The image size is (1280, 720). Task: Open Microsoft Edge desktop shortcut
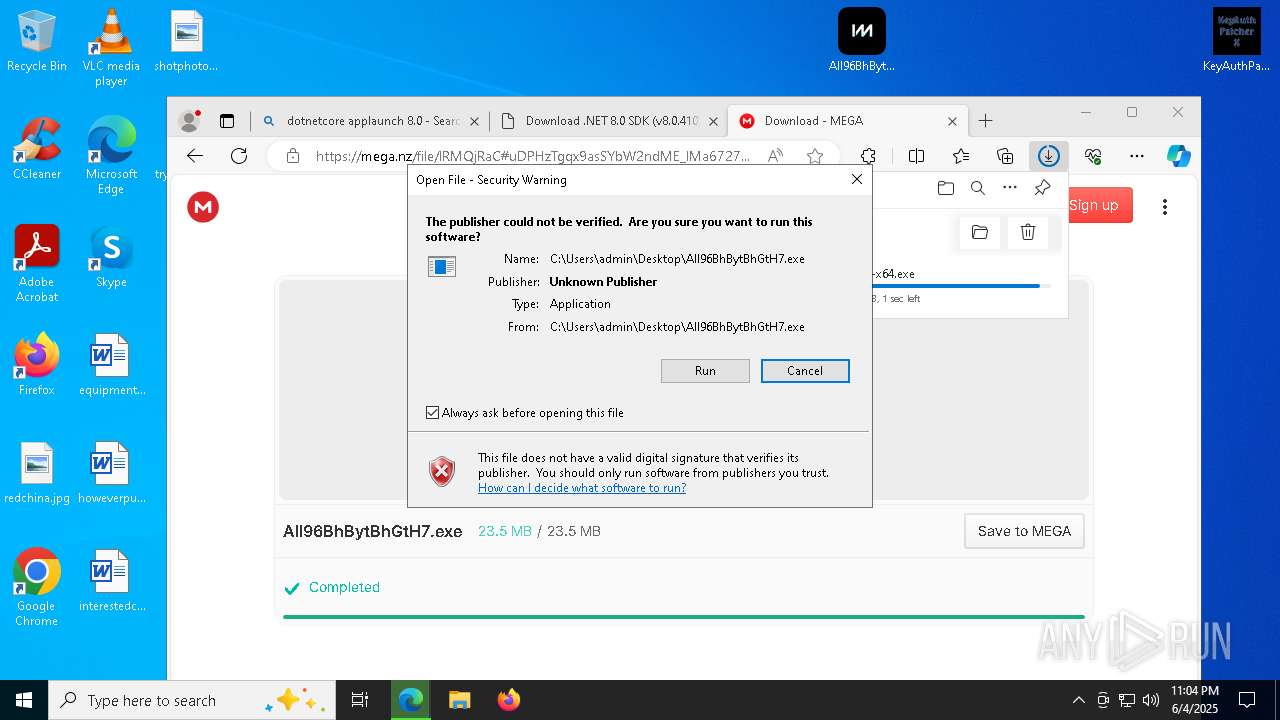pyautogui.click(x=111, y=156)
